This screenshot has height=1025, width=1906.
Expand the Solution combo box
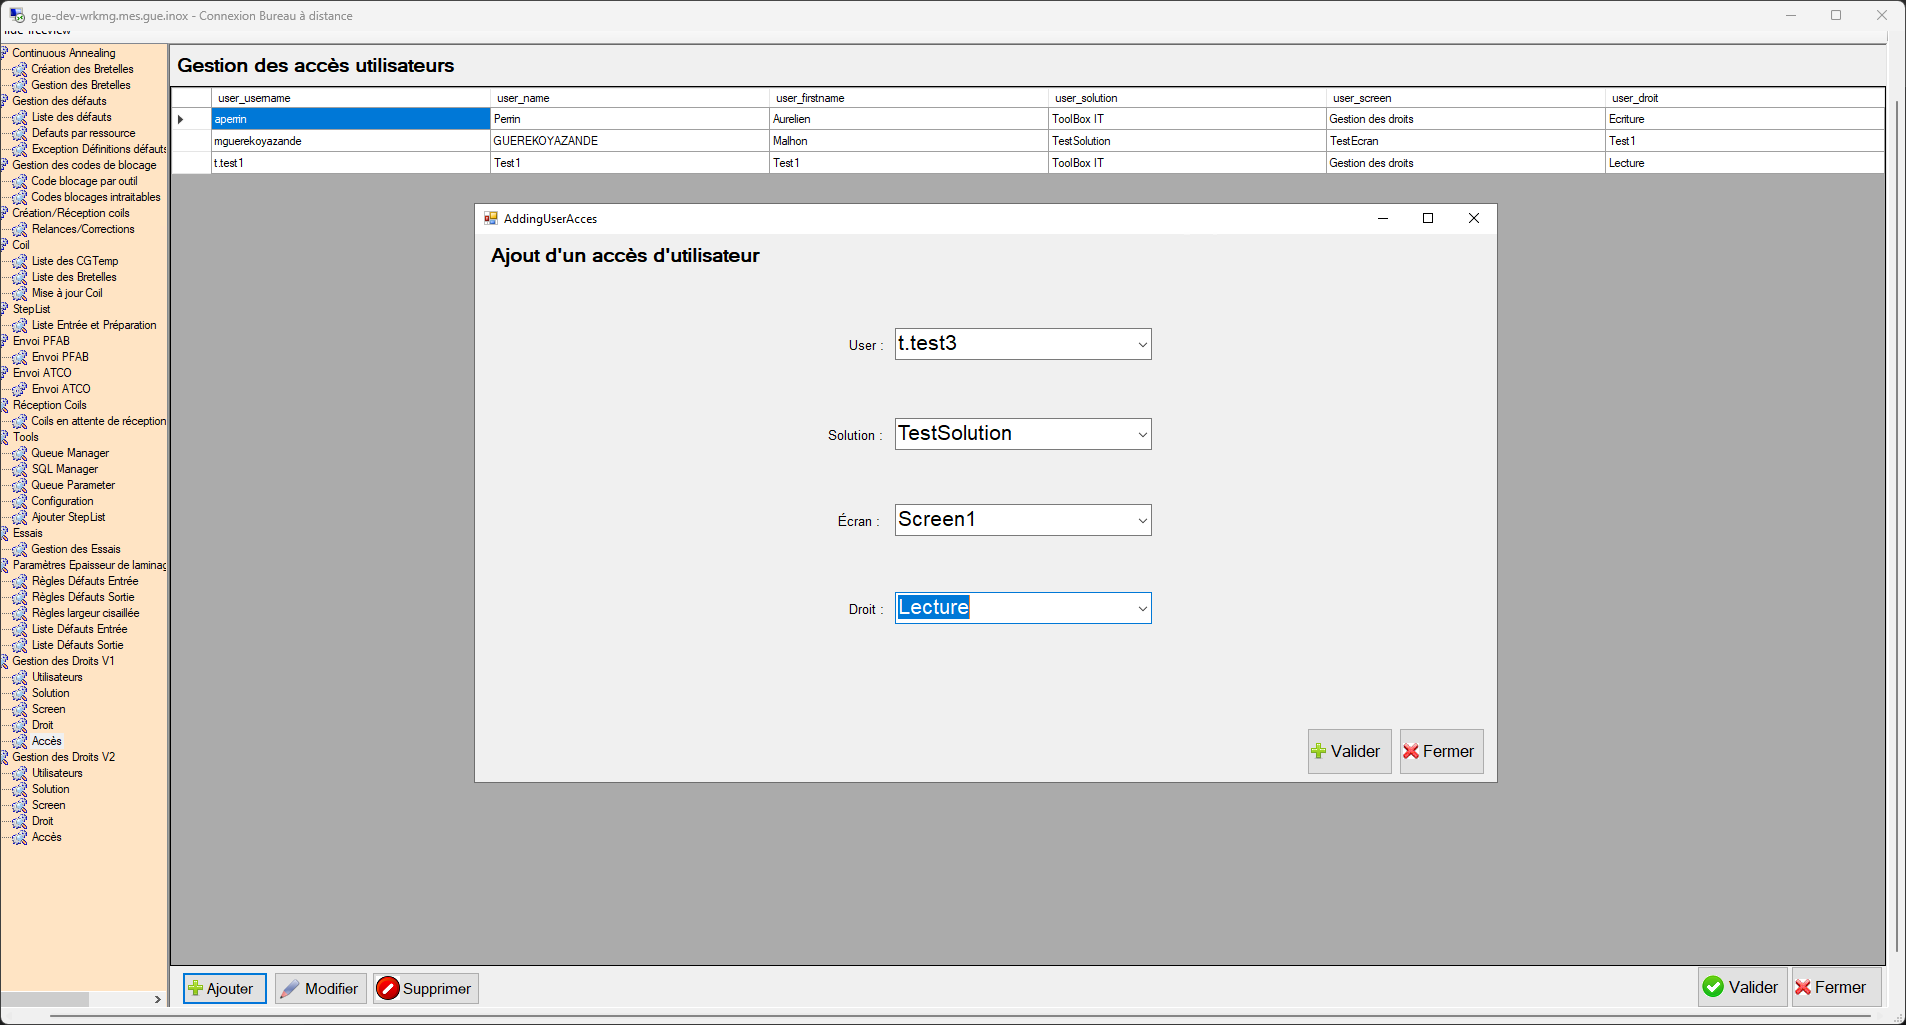tap(1142, 435)
